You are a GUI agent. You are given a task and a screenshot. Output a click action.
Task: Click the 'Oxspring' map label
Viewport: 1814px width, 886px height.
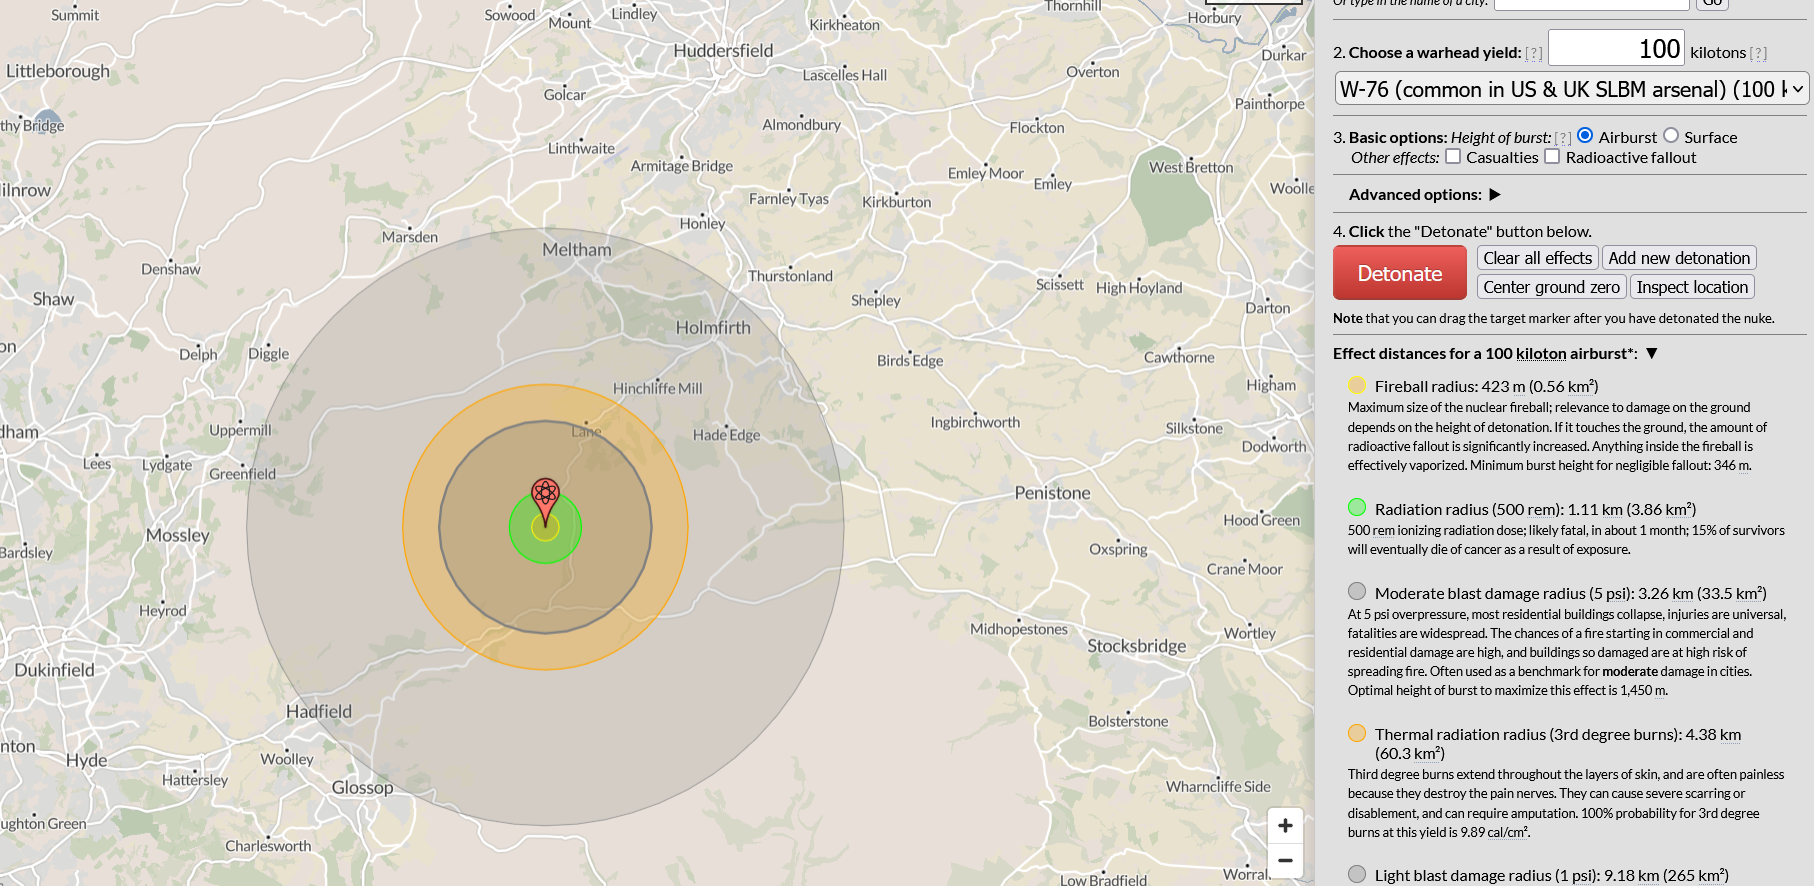coord(1118,549)
